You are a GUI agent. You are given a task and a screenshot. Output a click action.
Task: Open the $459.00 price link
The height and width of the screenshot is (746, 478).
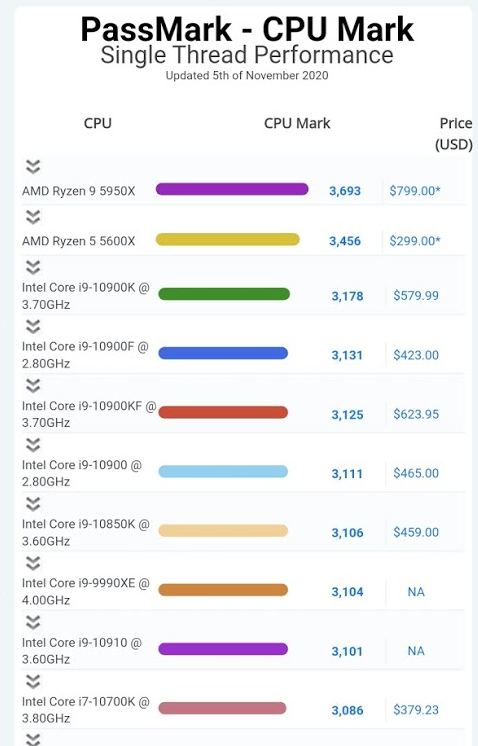click(416, 532)
